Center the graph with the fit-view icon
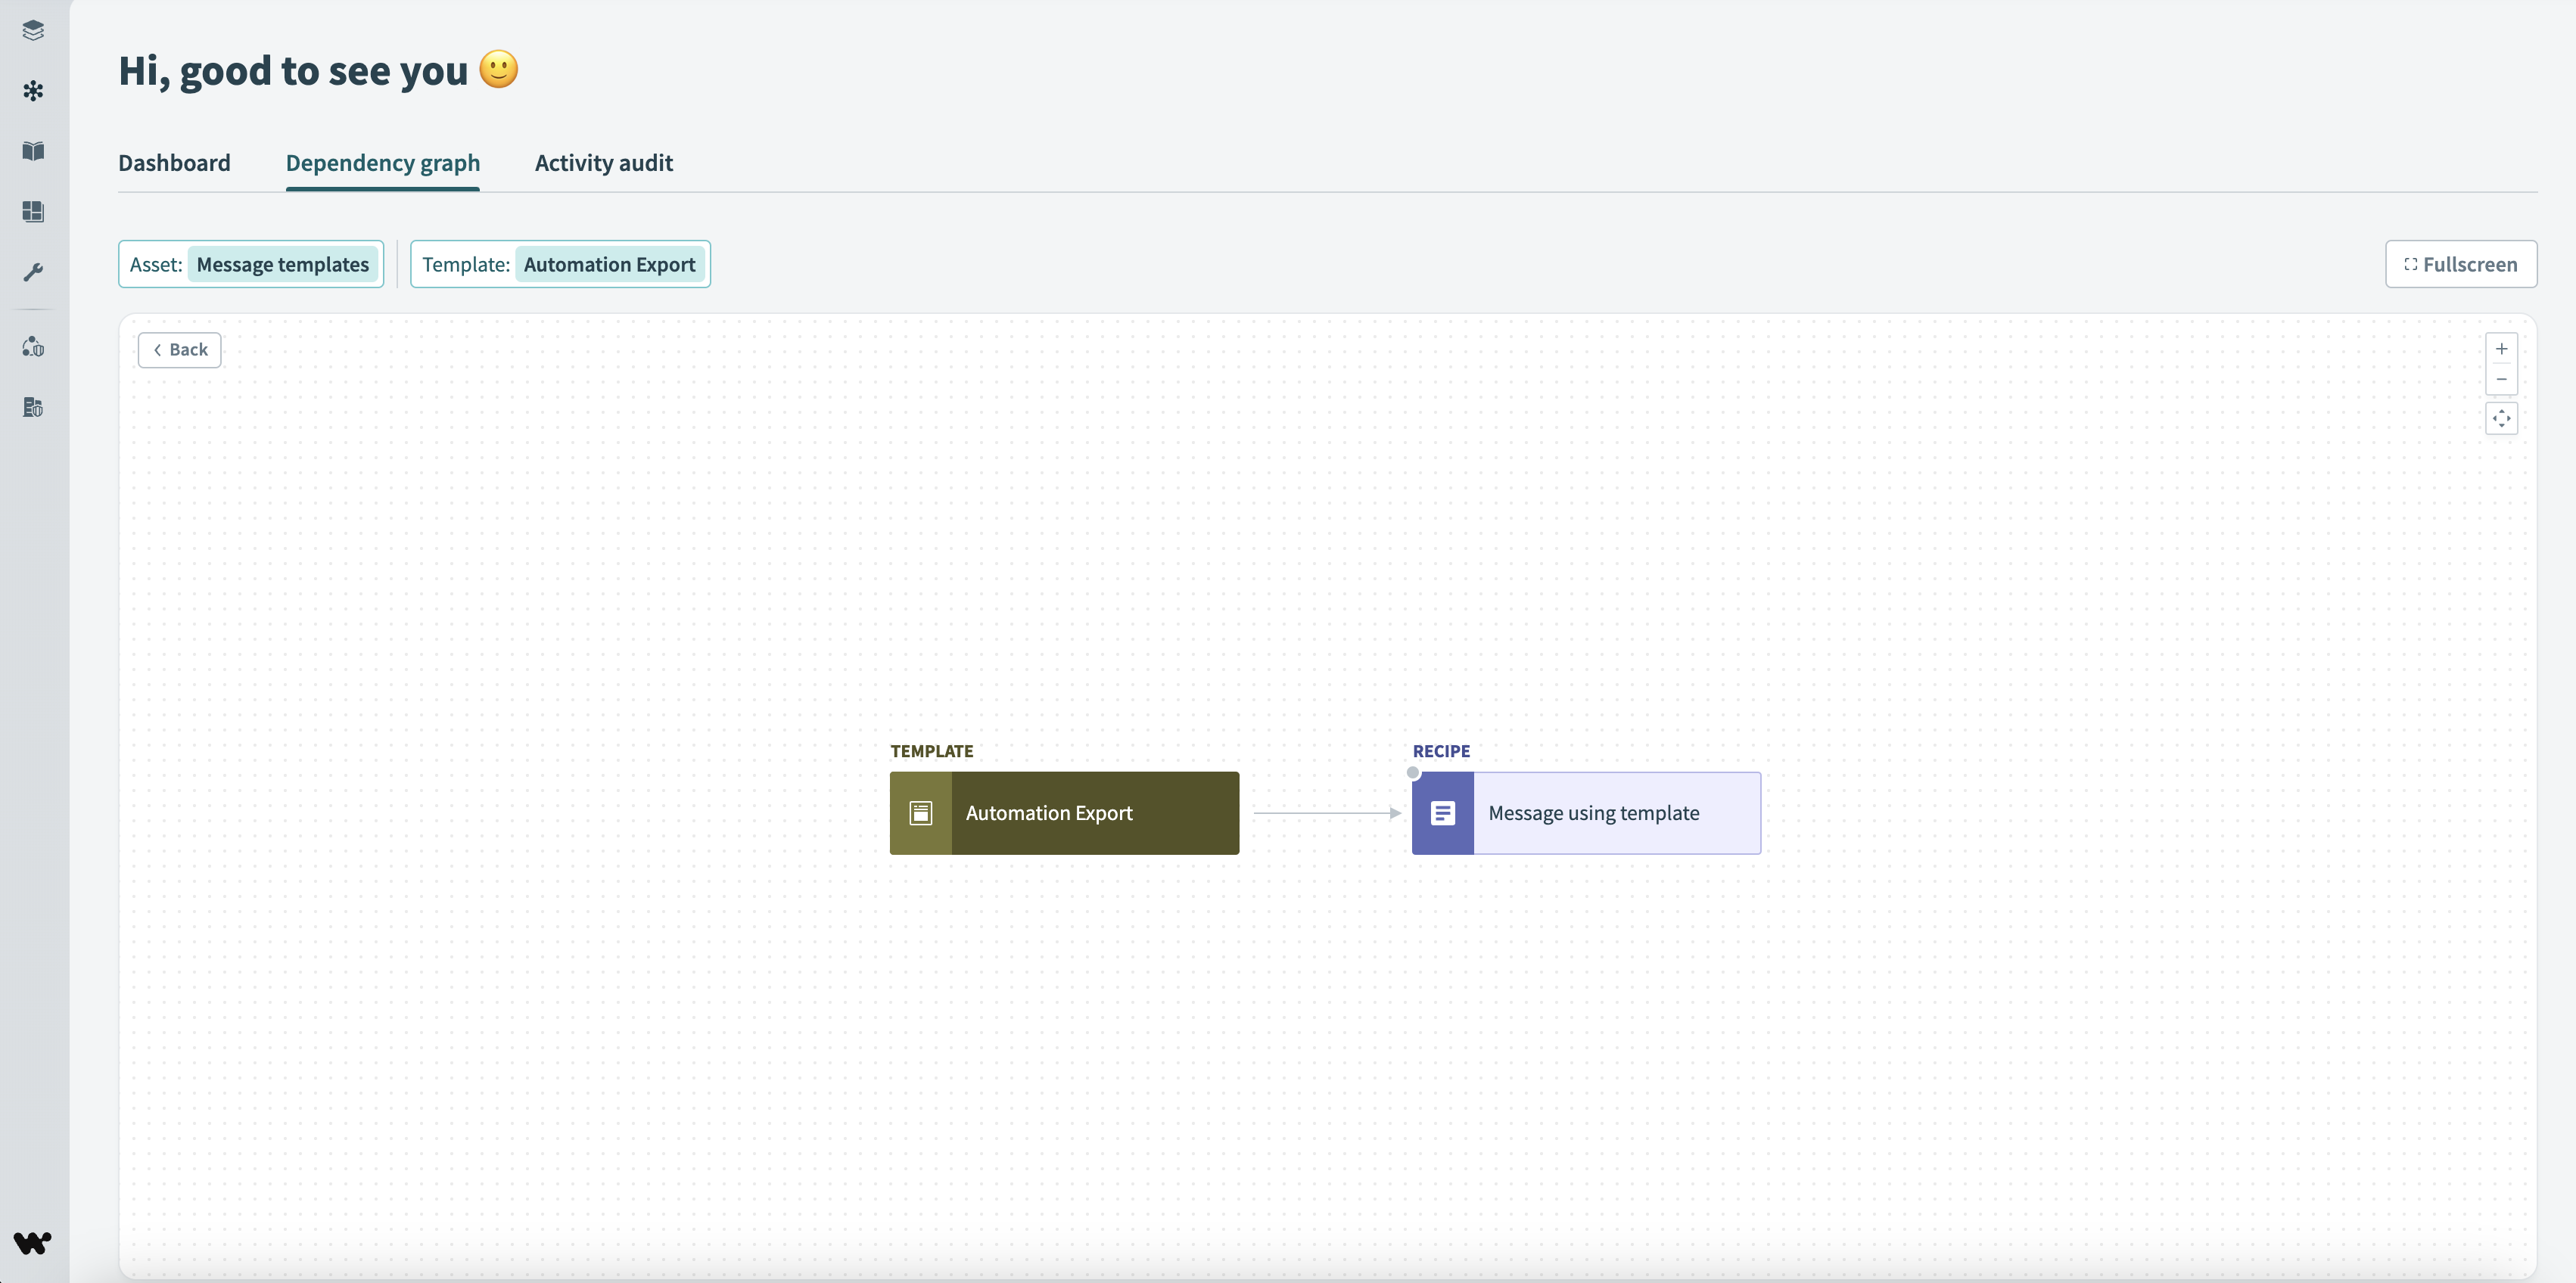The height and width of the screenshot is (1283, 2576). click(2501, 419)
